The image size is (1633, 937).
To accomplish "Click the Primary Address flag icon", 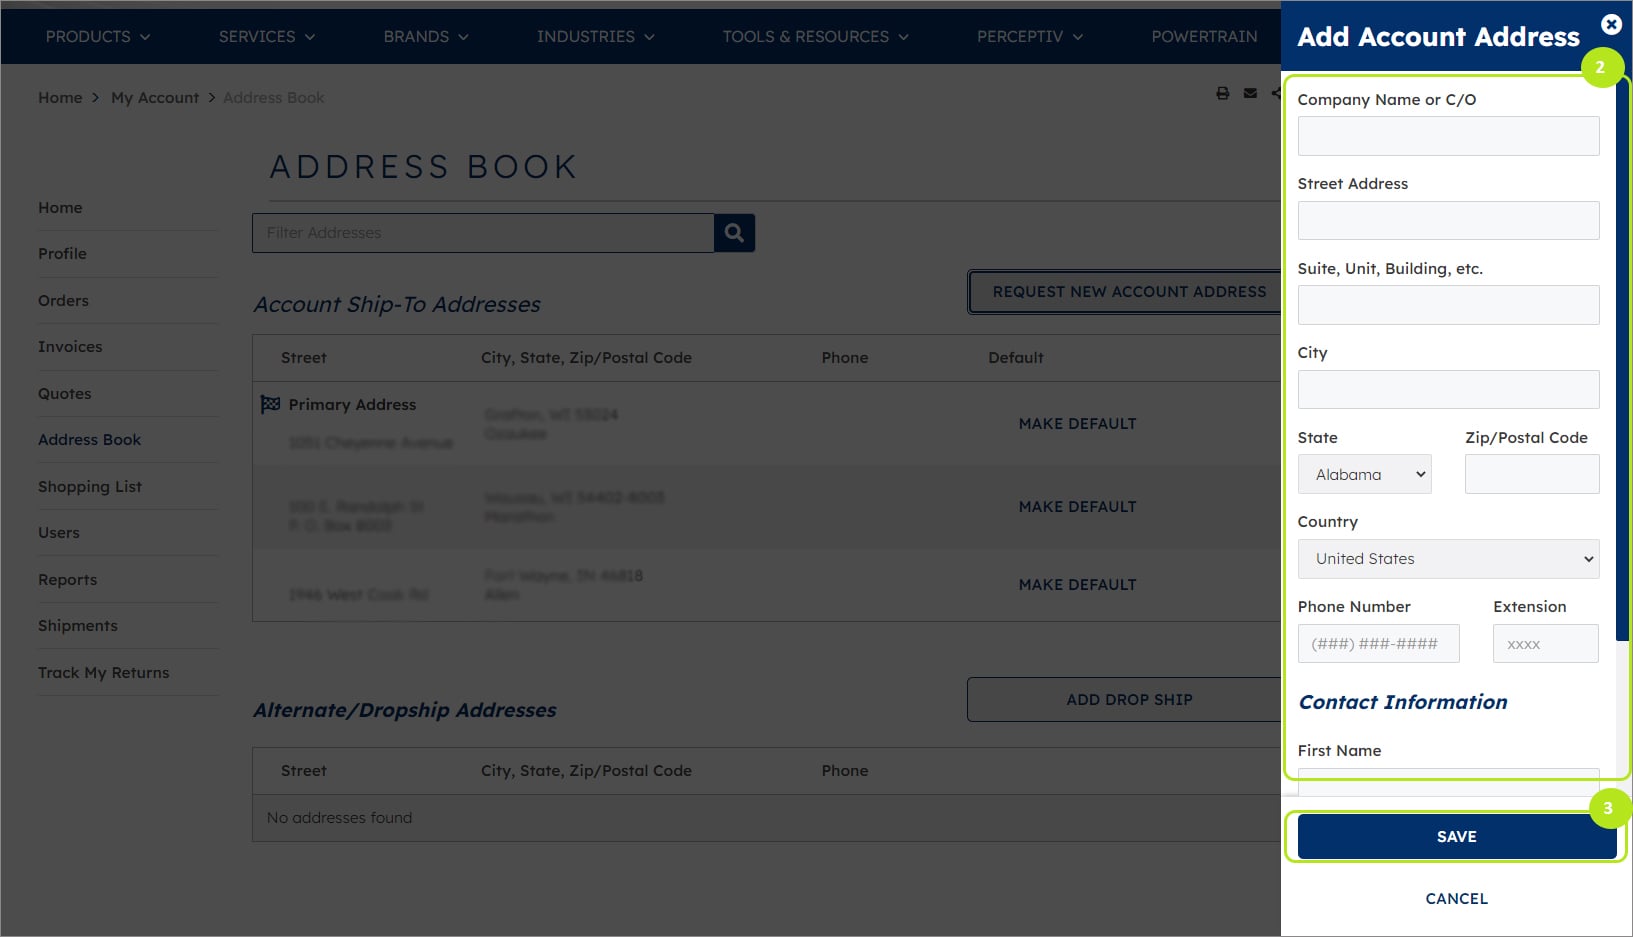I will [270, 404].
